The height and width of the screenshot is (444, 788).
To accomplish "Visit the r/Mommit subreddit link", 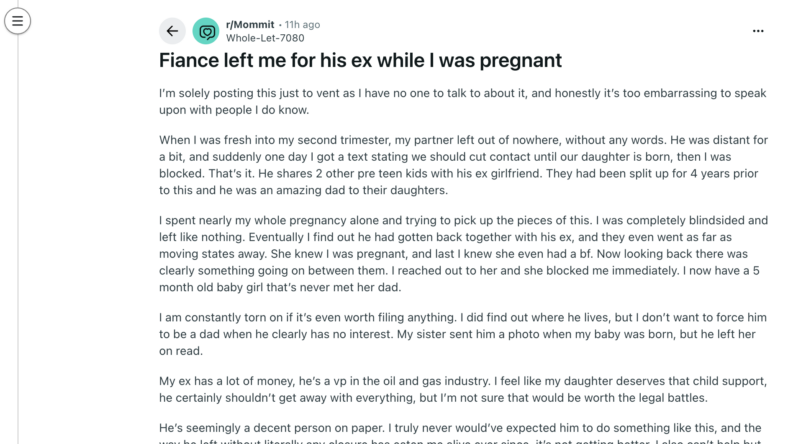I will click(250, 25).
